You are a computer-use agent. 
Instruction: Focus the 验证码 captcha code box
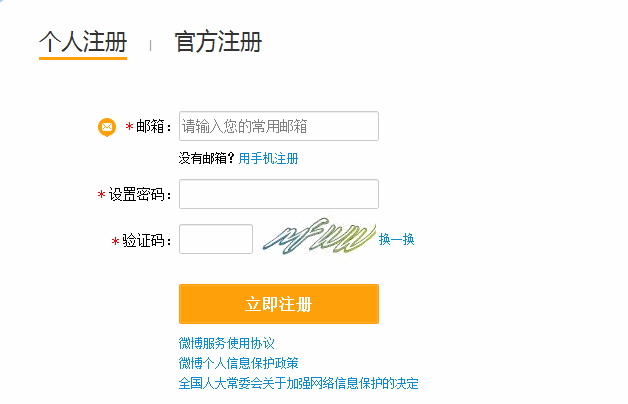tap(216, 239)
